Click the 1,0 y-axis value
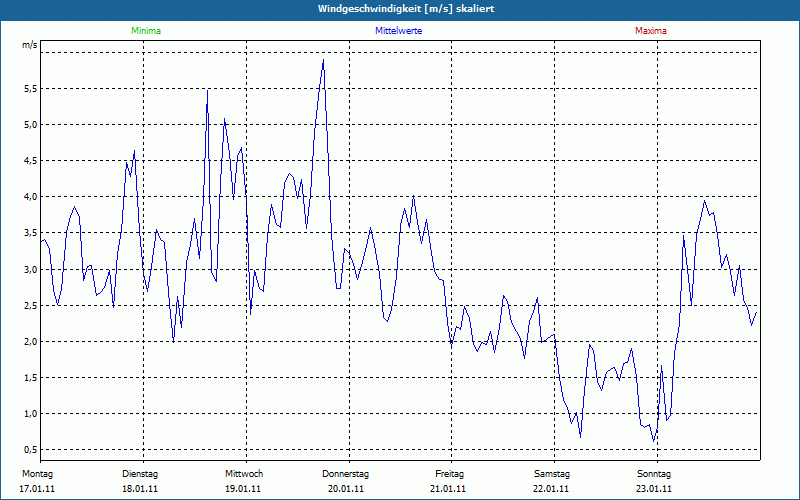Image resolution: width=800 pixels, height=500 pixels. coord(31,414)
